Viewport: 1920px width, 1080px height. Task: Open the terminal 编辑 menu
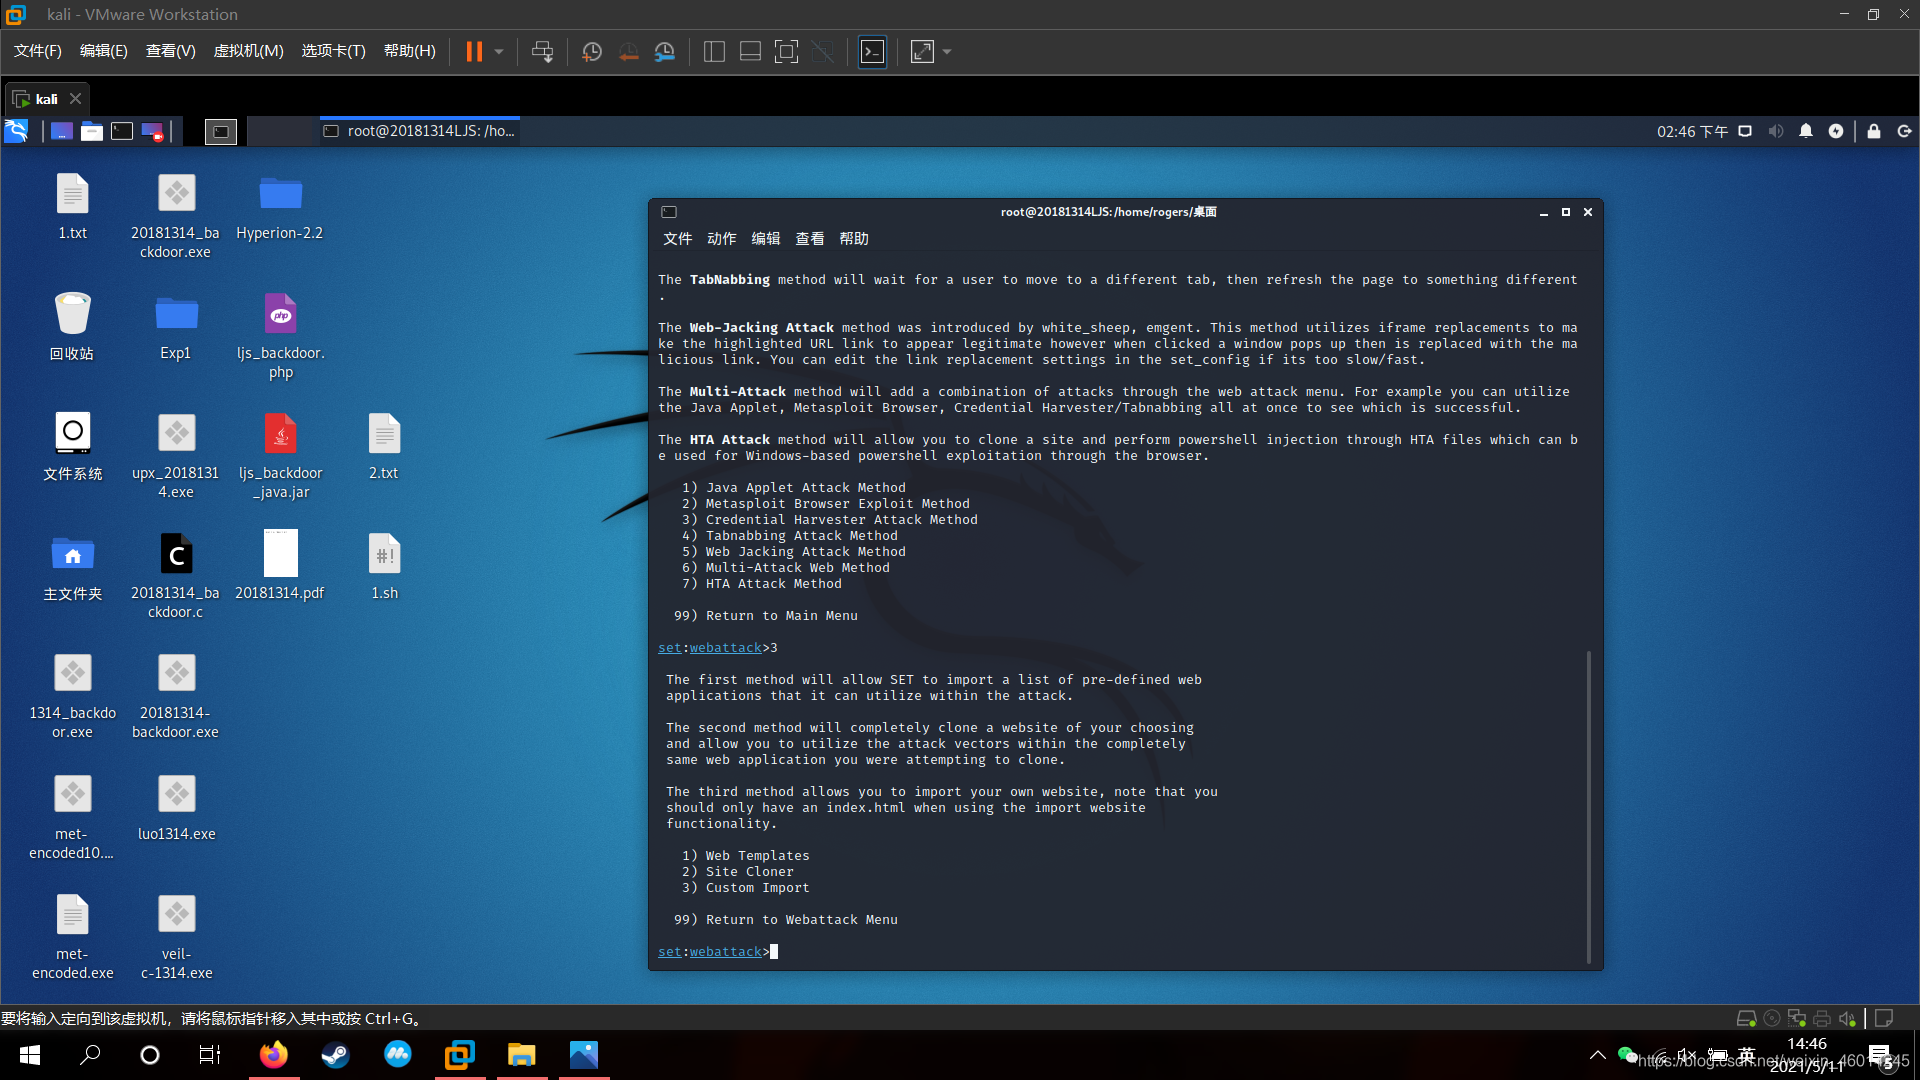coord(765,239)
